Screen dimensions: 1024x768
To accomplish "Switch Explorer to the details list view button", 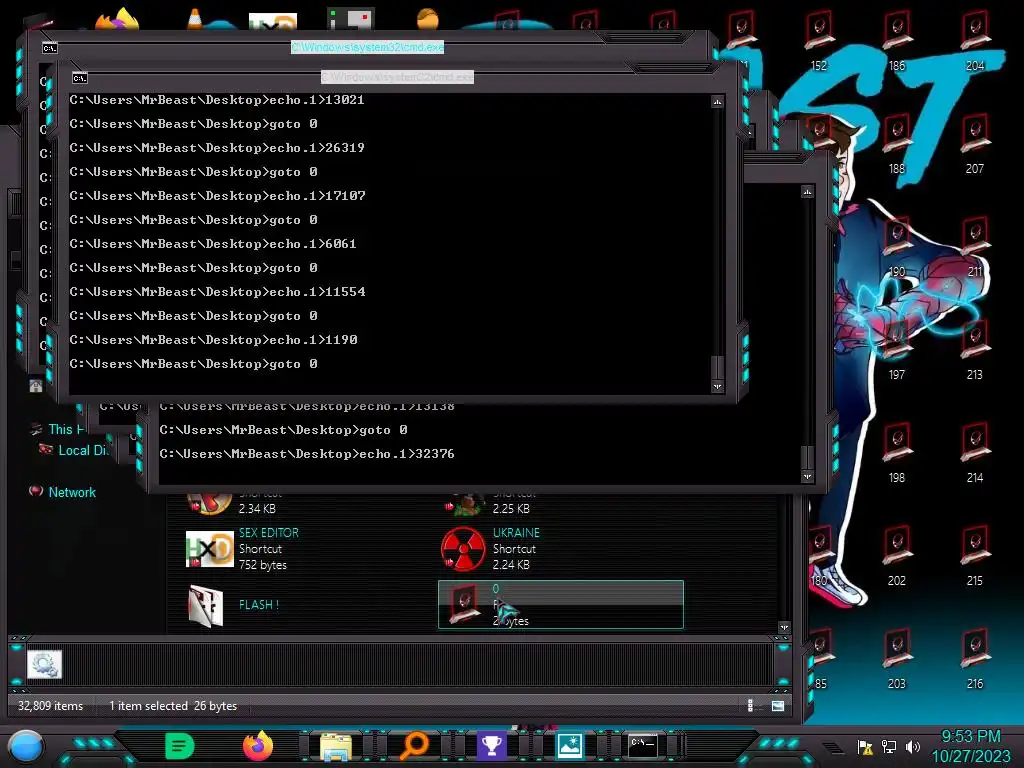I will [x=750, y=705].
